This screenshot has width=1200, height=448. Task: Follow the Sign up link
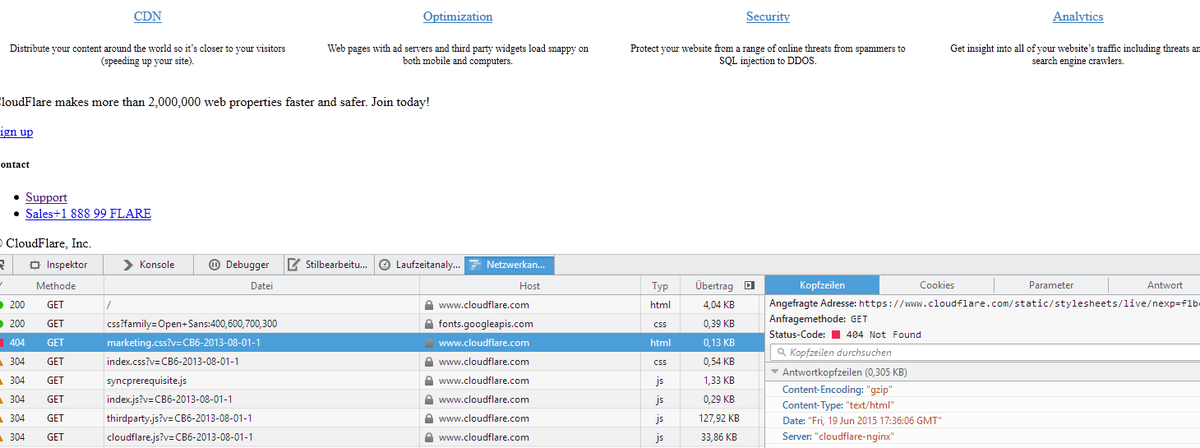pyautogui.click(x=16, y=132)
